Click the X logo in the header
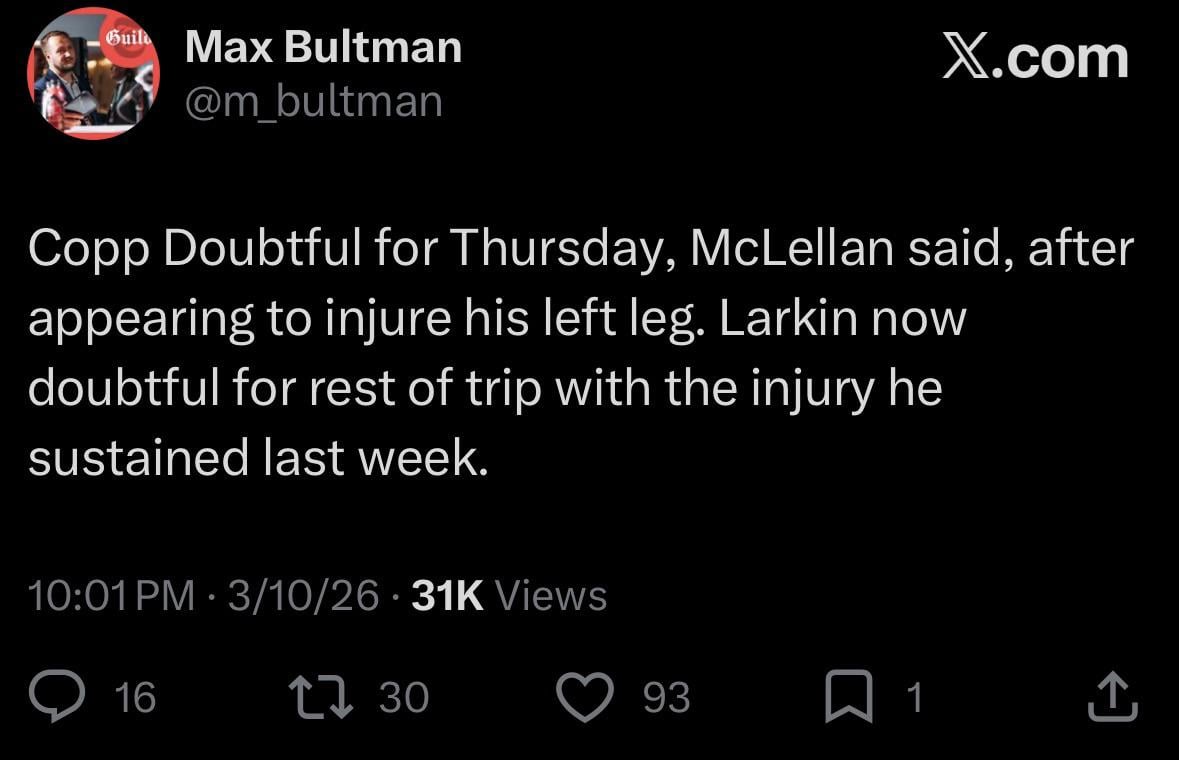1179x760 pixels. (966, 58)
